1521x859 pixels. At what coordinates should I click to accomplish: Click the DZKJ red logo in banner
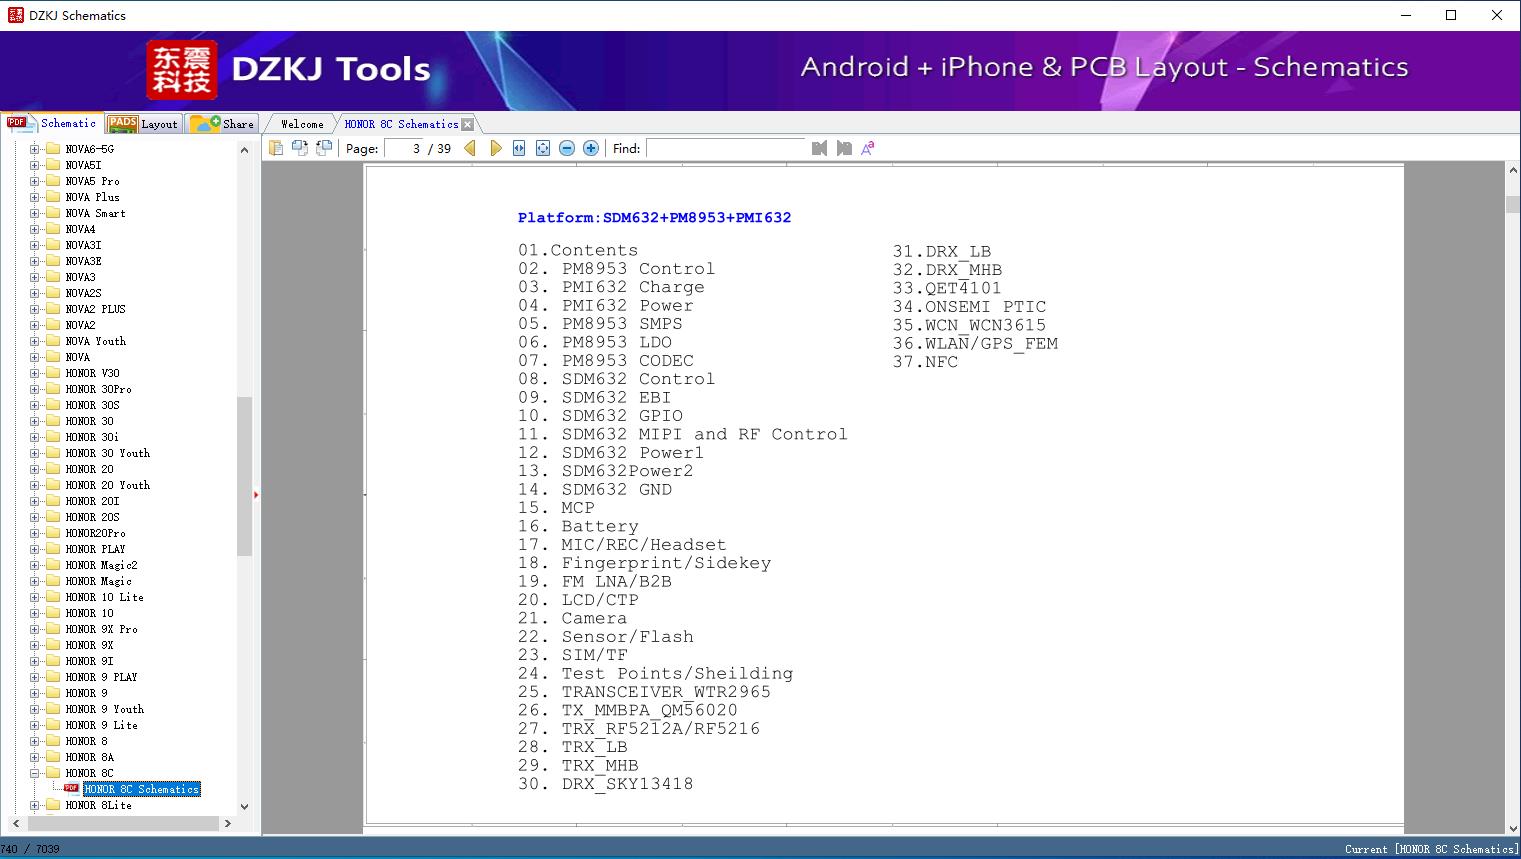point(181,70)
